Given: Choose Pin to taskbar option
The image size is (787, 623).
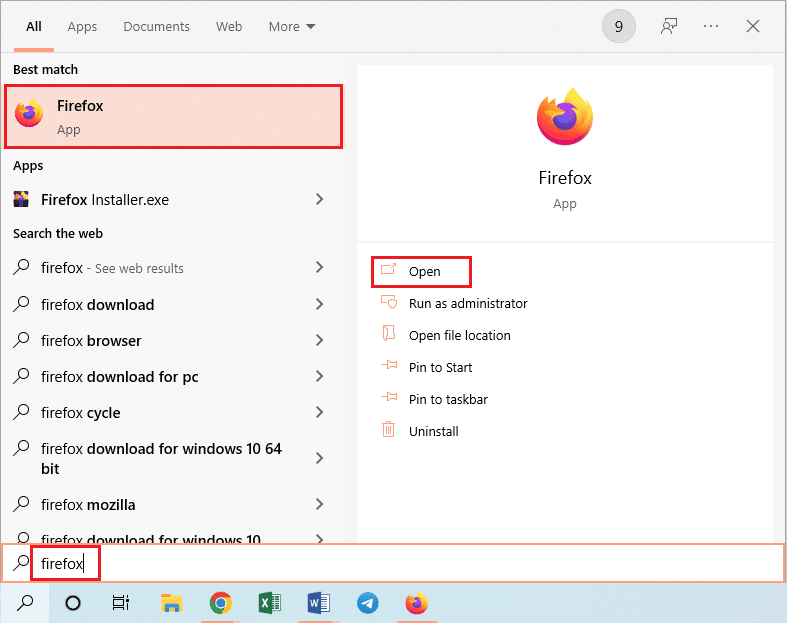Looking at the screenshot, I should click(447, 400).
